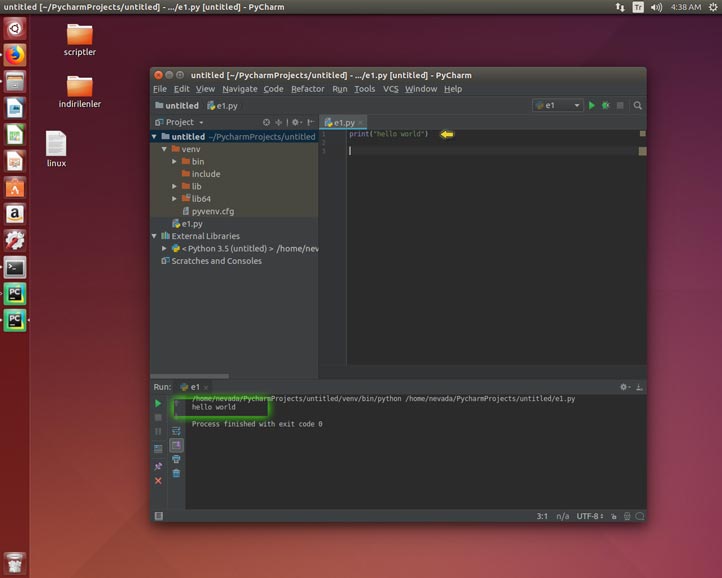Open Firefox from the Ubuntu launcher

[x=15, y=55]
